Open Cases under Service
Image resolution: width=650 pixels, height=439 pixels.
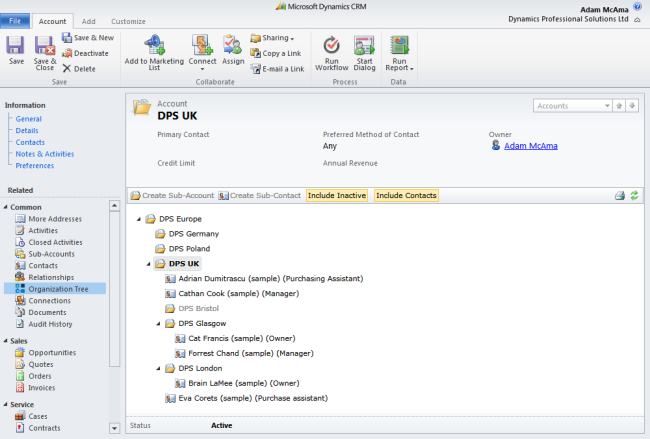pos(32,416)
